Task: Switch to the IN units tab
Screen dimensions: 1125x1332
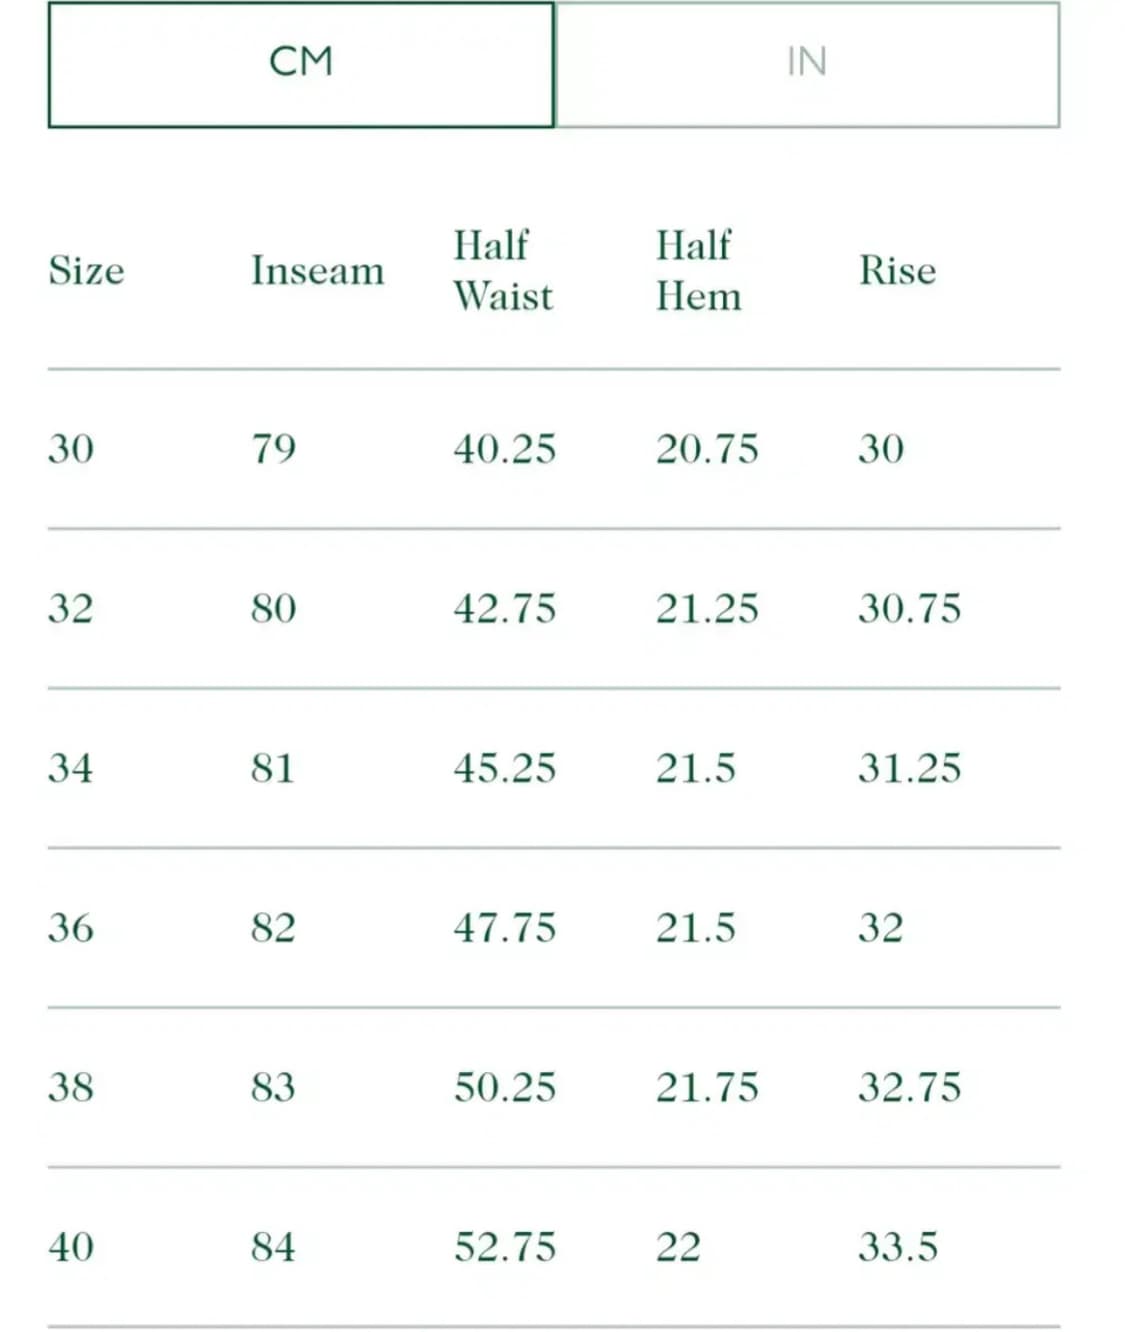Action: [x=807, y=64]
